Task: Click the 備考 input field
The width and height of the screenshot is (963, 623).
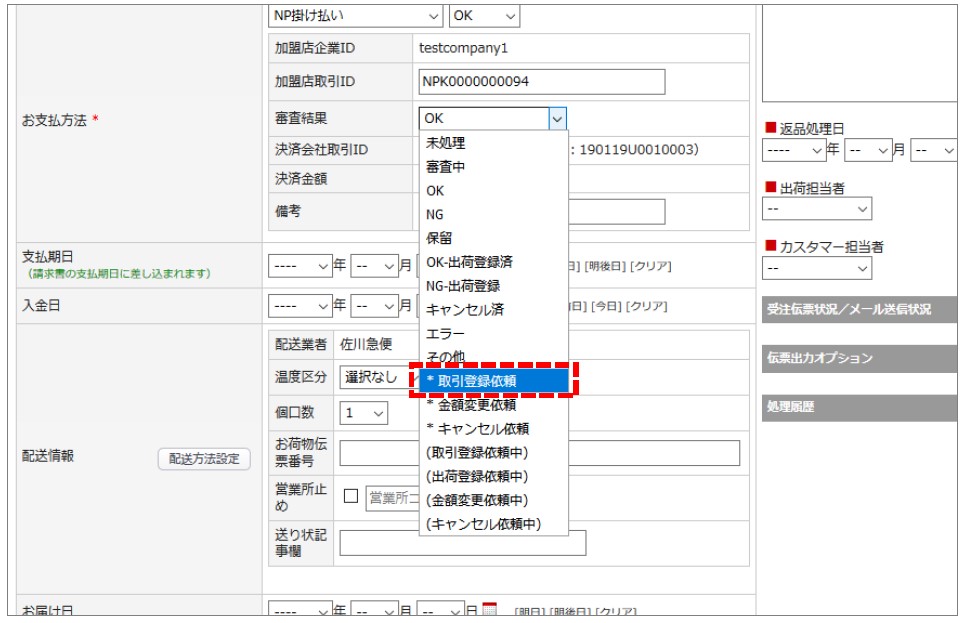Action: point(617,211)
